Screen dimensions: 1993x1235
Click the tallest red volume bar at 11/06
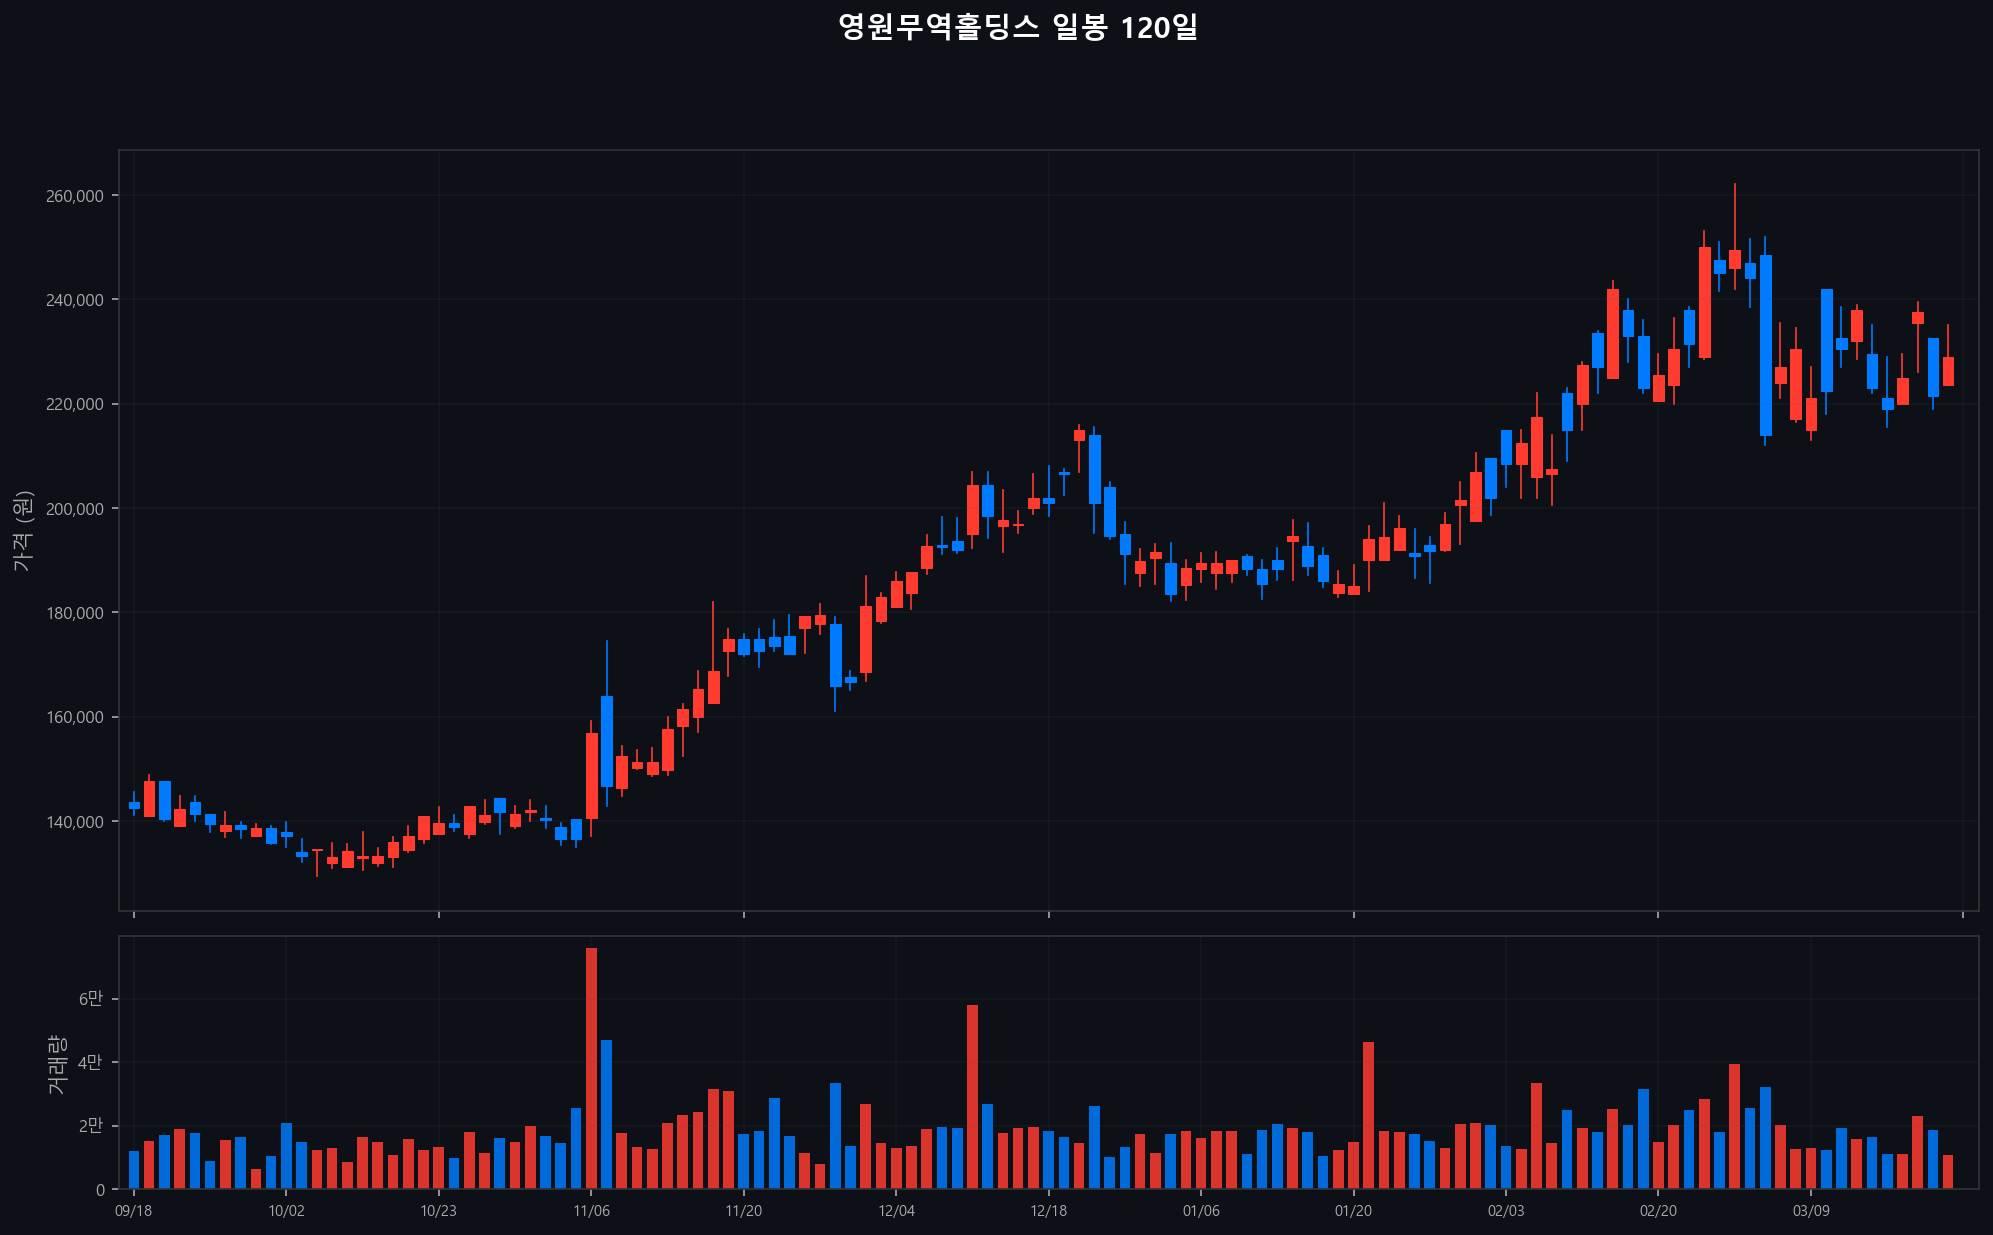[x=591, y=1068]
